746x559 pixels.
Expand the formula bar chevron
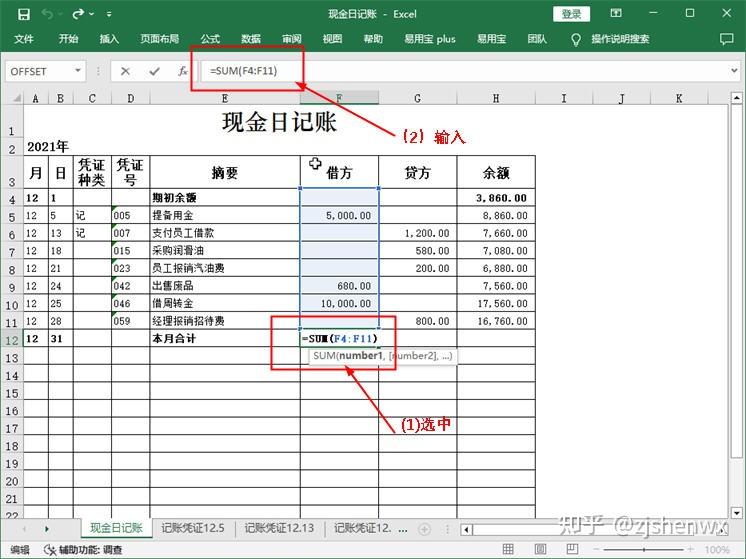tap(733, 71)
